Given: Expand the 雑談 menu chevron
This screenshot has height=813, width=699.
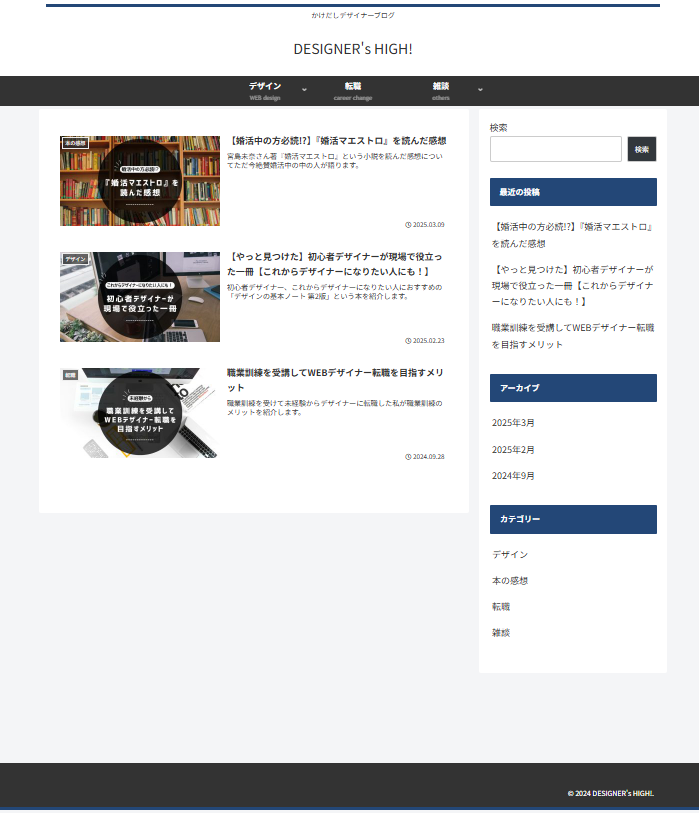Looking at the screenshot, I should (x=480, y=90).
